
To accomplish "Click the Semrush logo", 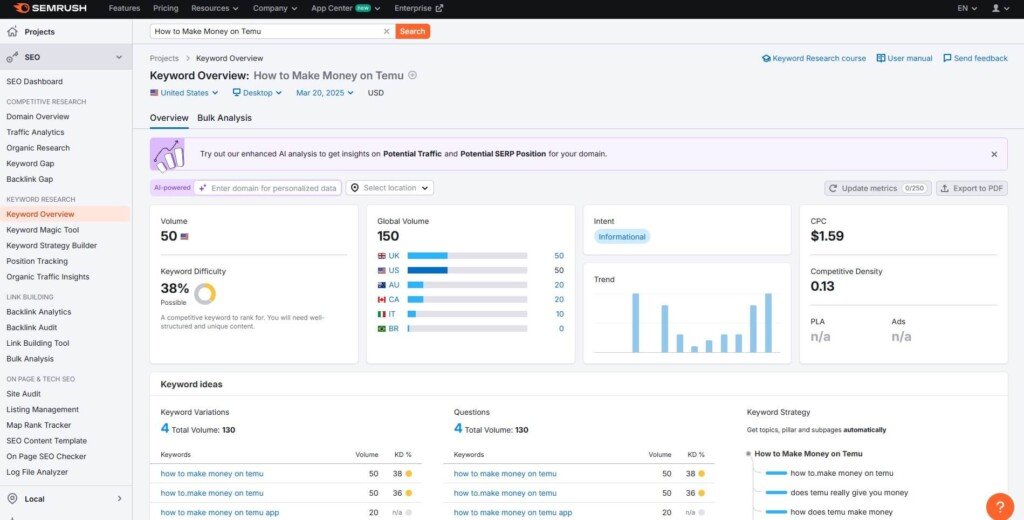I will coord(49,8).
